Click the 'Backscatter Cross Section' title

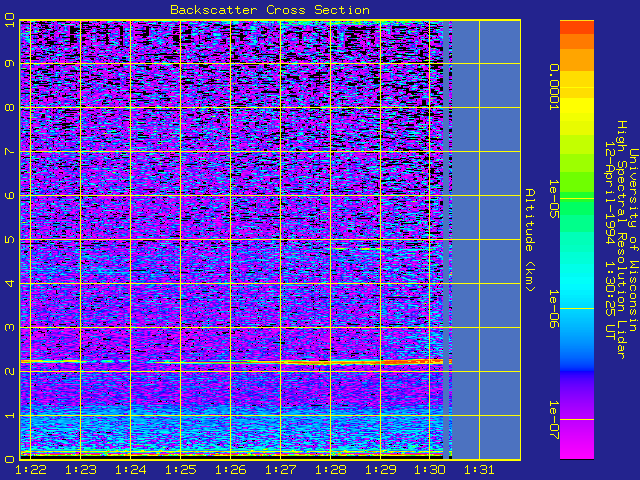coord(270,10)
